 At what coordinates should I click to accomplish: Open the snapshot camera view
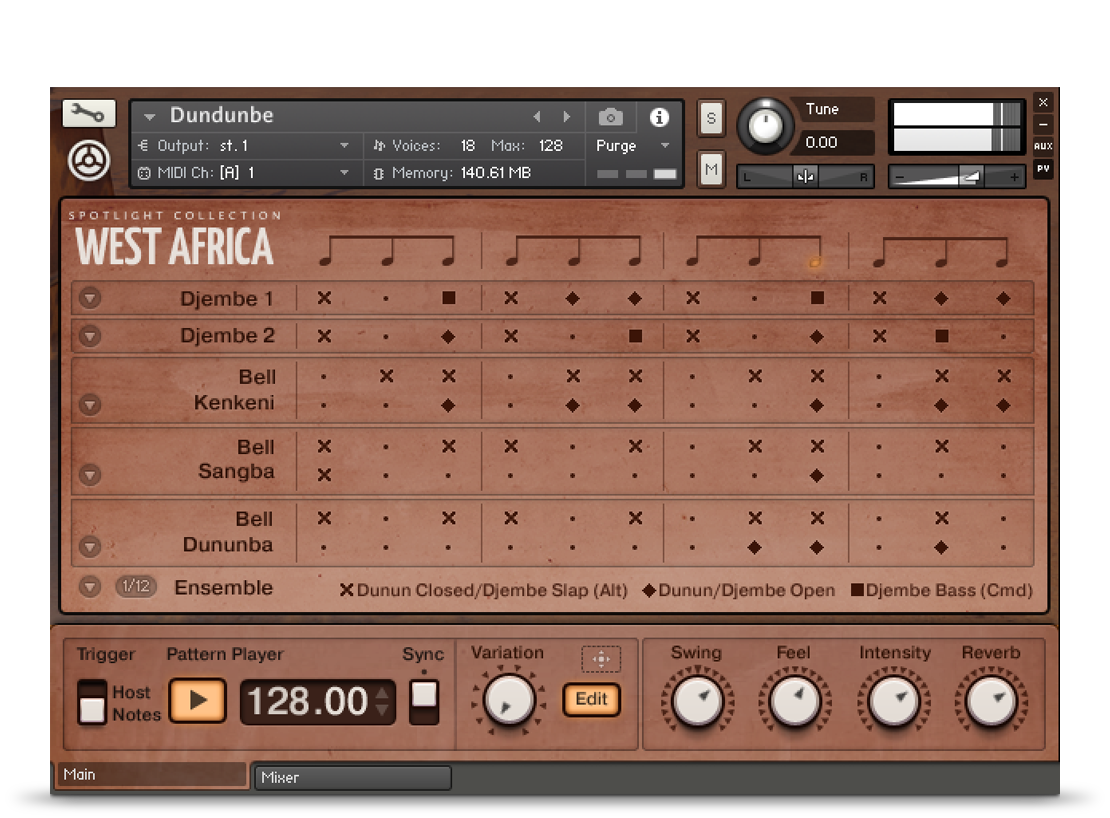pyautogui.click(x=610, y=117)
